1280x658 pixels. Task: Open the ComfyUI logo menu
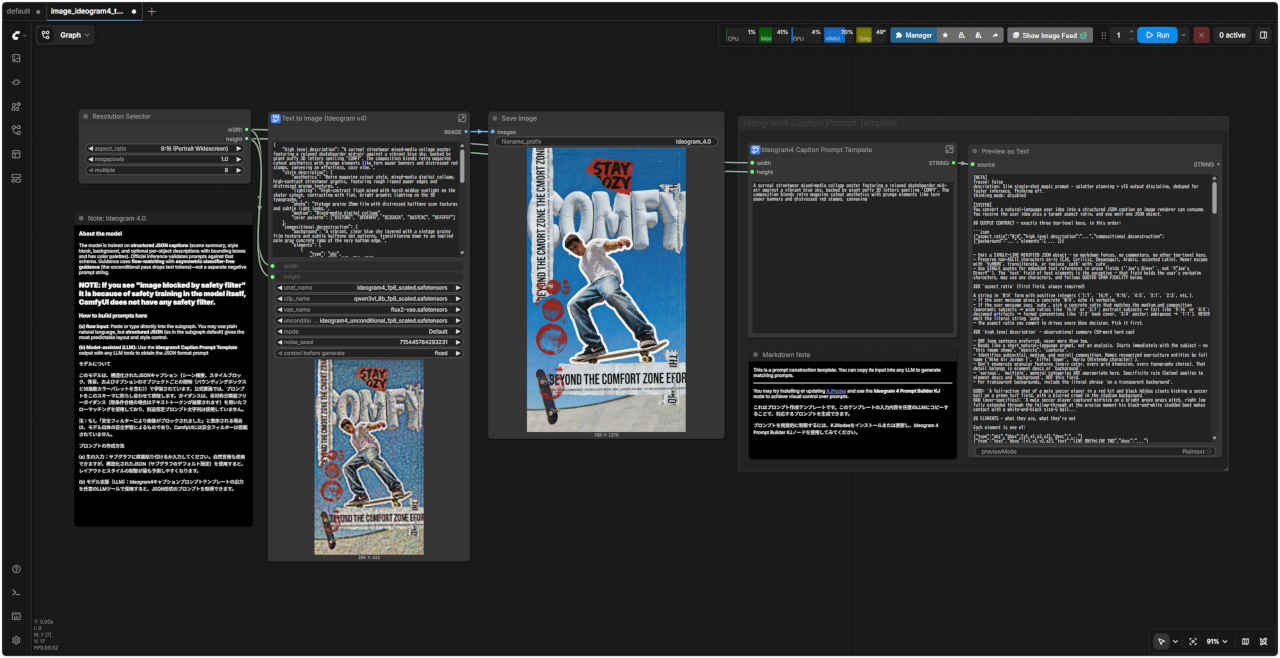click(16, 34)
